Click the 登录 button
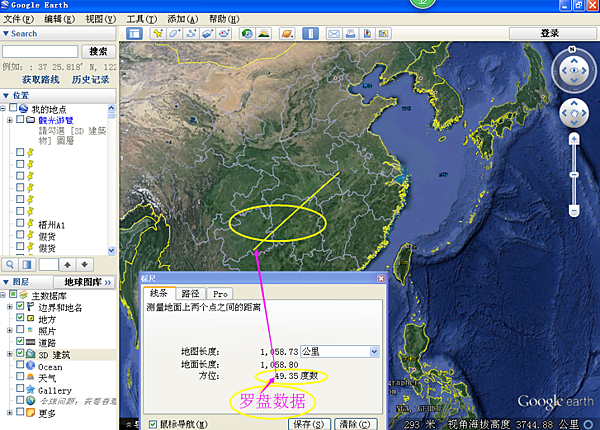 [549, 33]
